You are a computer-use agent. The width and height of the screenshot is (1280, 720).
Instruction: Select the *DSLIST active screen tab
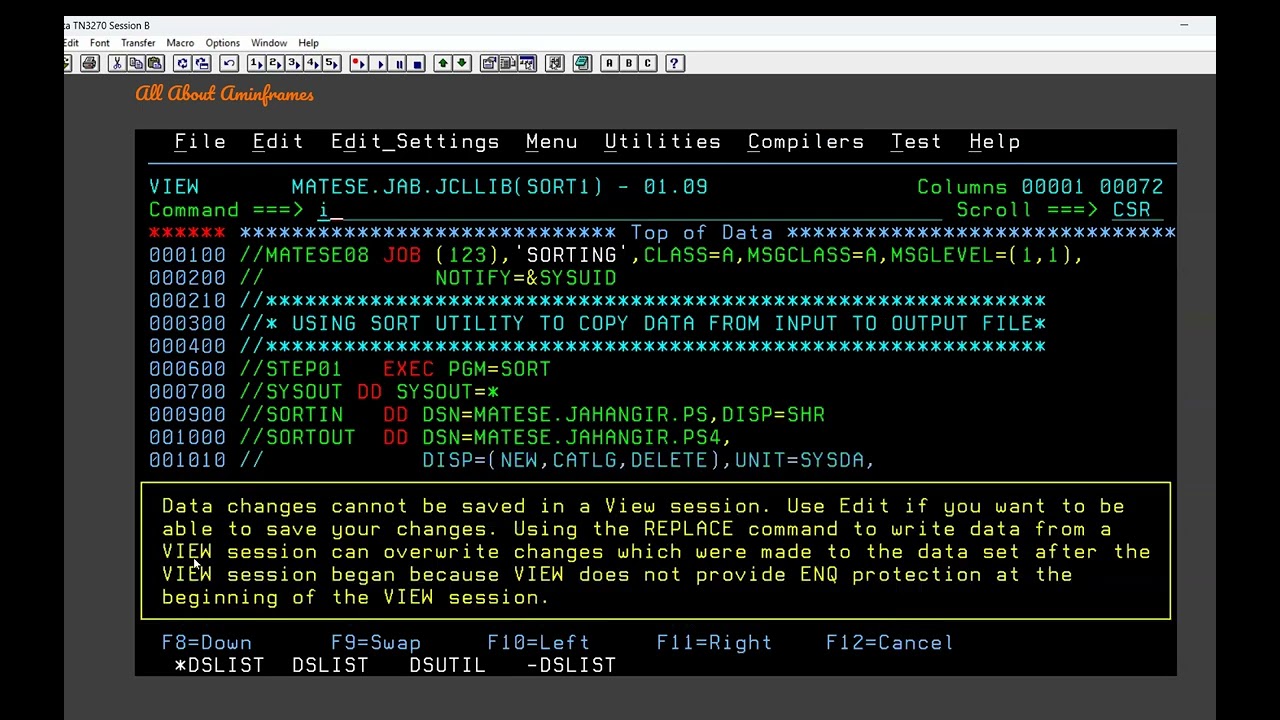[x=219, y=666]
